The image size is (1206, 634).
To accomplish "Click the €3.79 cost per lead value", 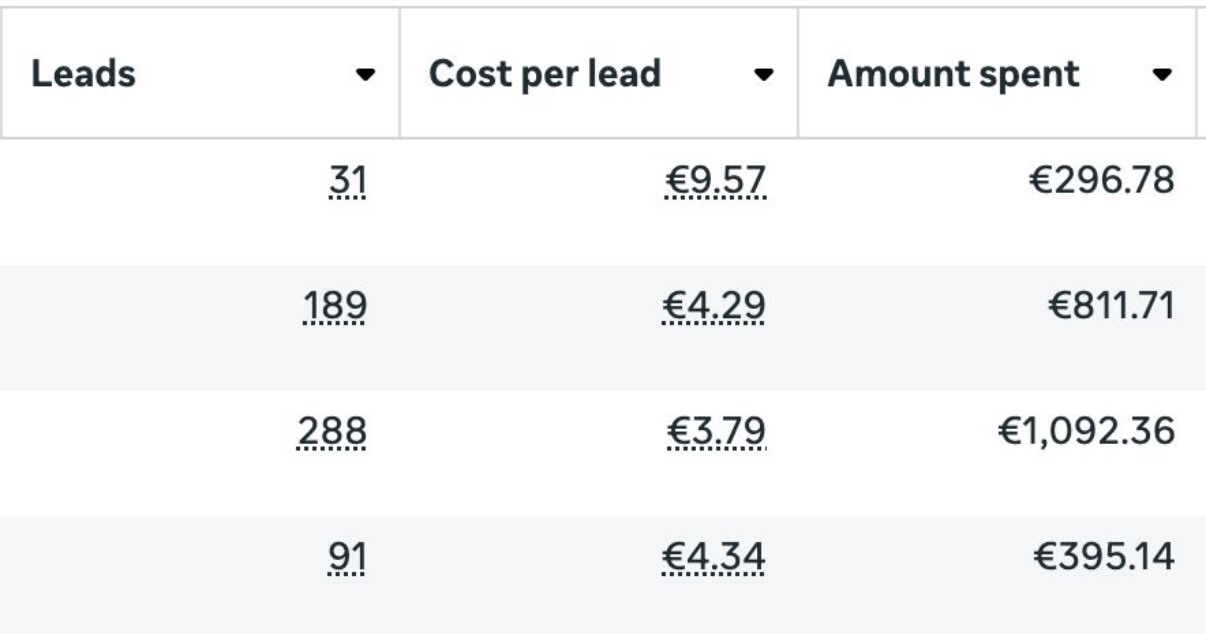I will (x=716, y=431).
